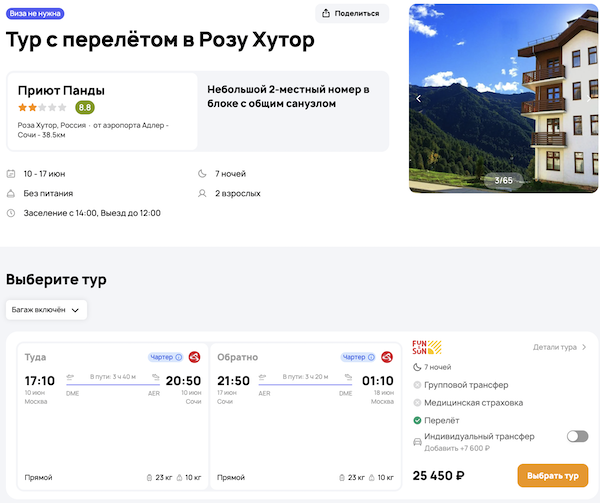Click the Перелёт green checkmark
This screenshot has width=600, height=503.
(417, 419)
